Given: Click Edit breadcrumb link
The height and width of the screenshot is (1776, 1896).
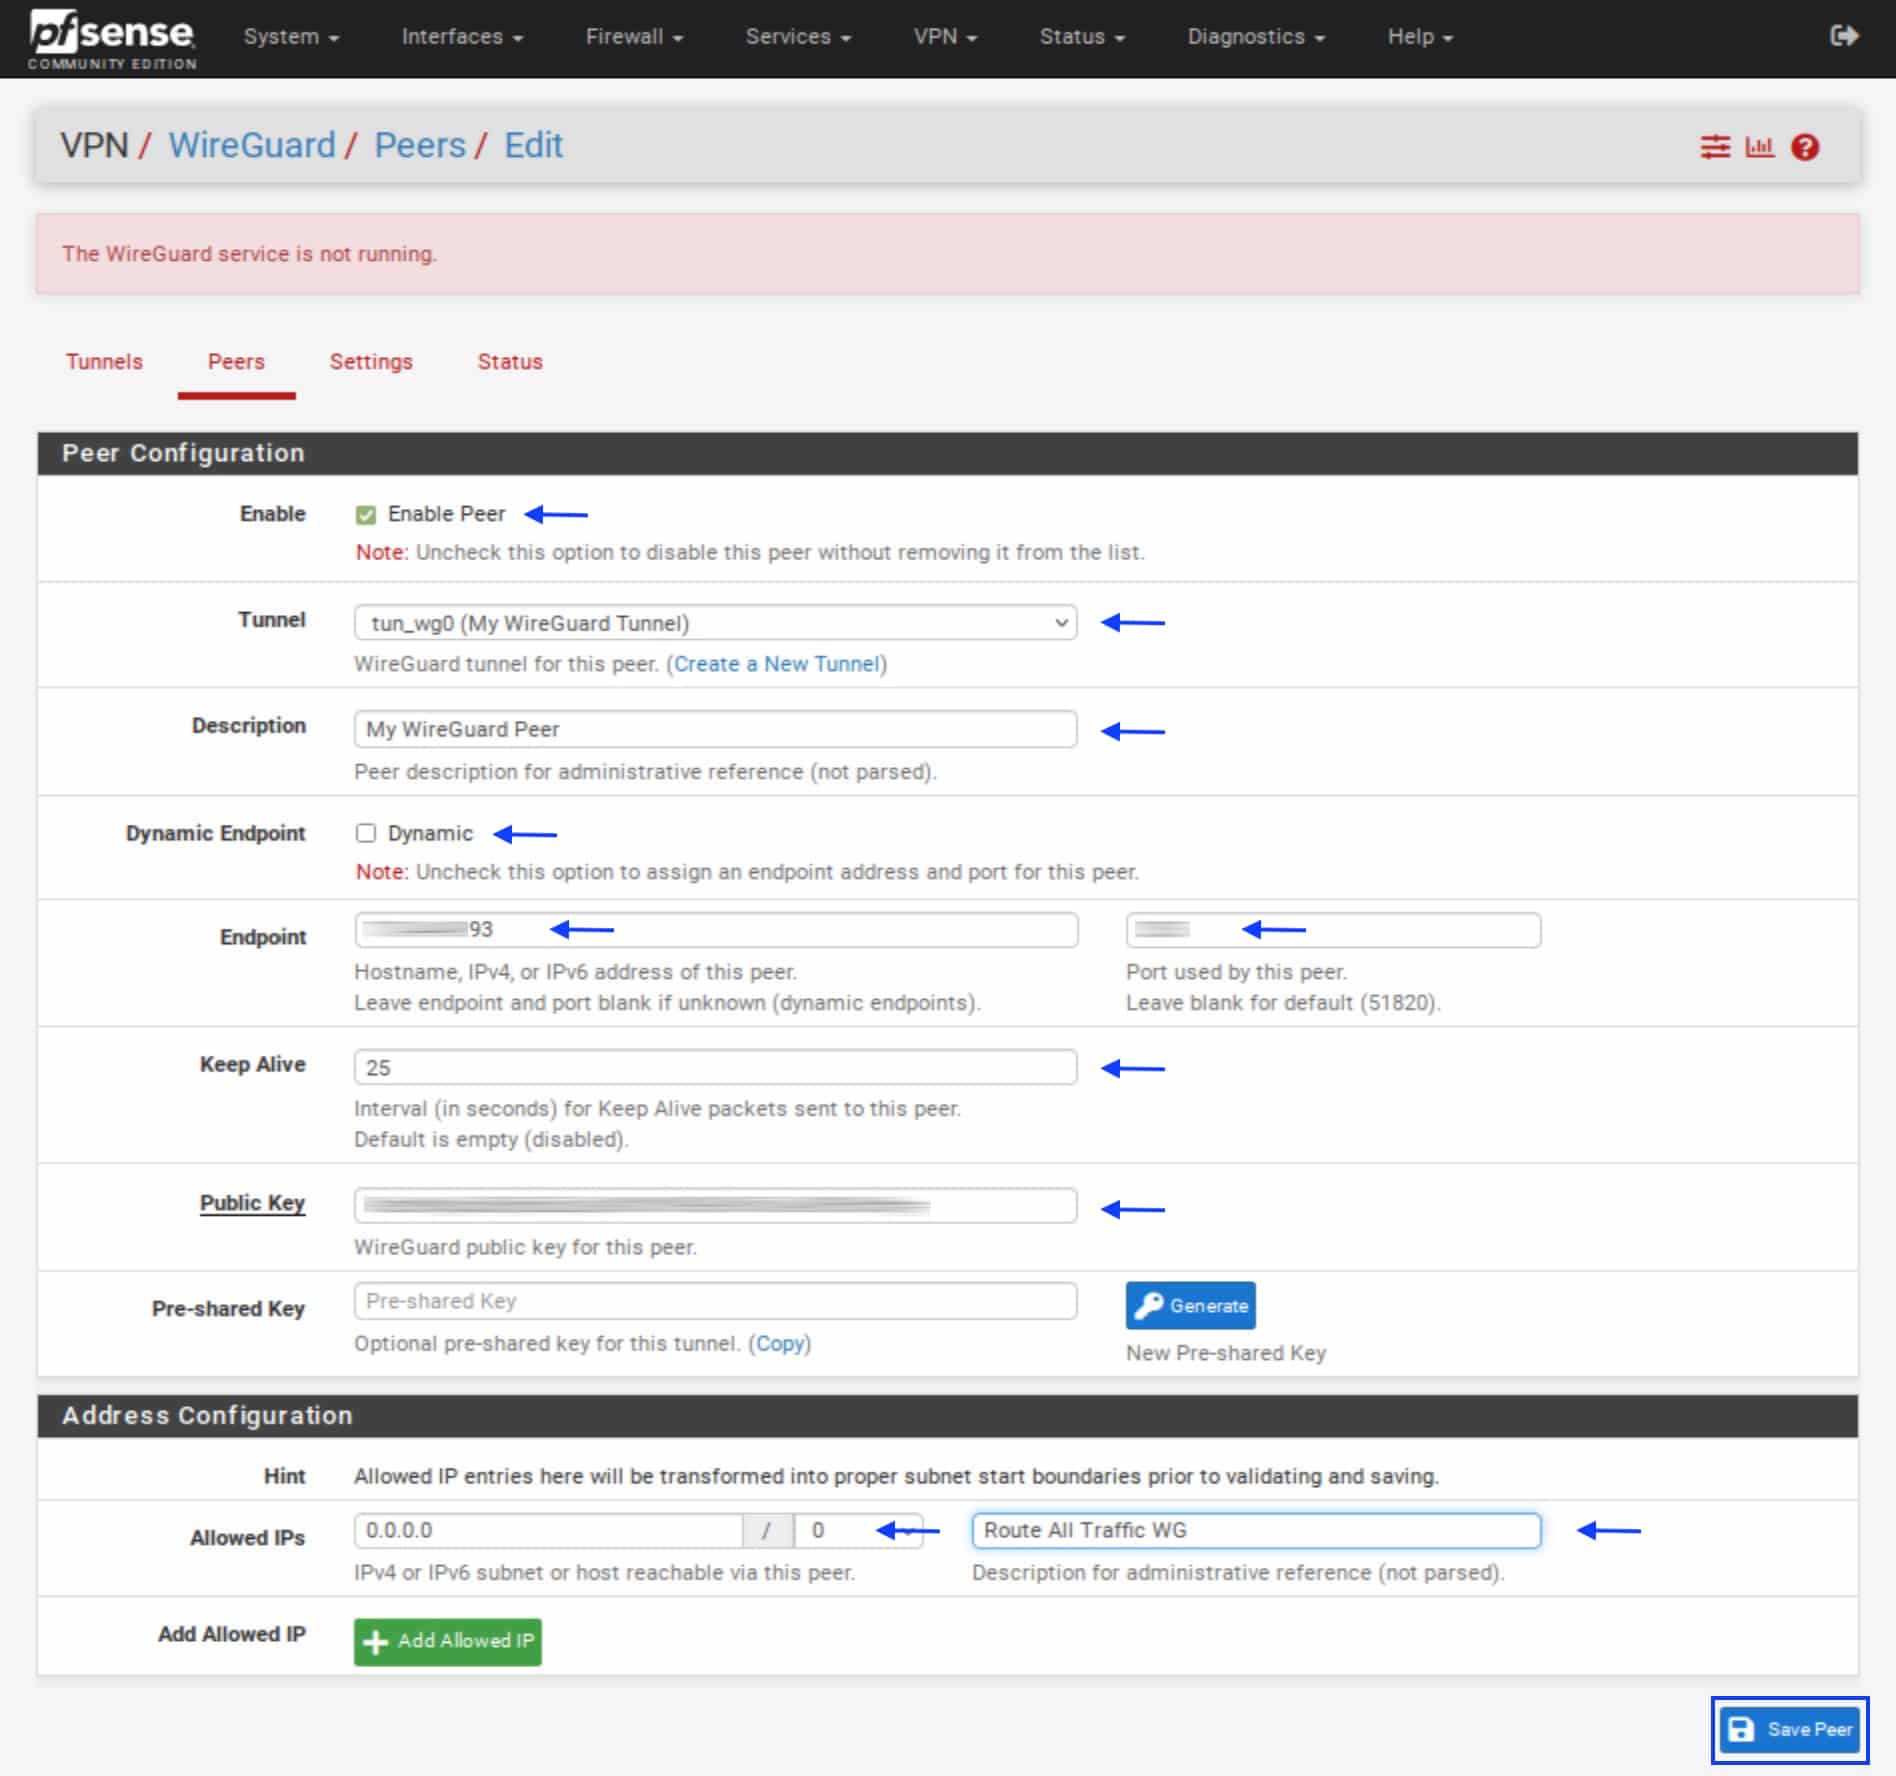Looking at the screenshot, I should 533,146.
